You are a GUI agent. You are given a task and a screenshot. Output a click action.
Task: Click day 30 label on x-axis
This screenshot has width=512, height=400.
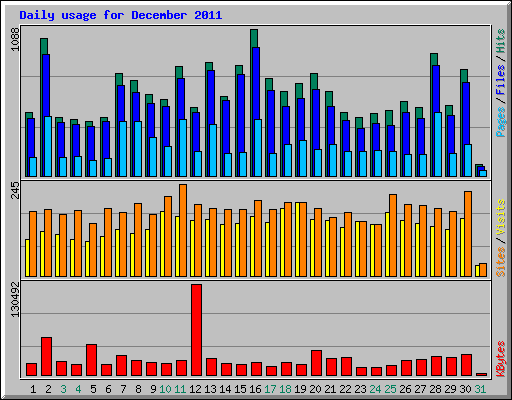[x=465, y=389]
